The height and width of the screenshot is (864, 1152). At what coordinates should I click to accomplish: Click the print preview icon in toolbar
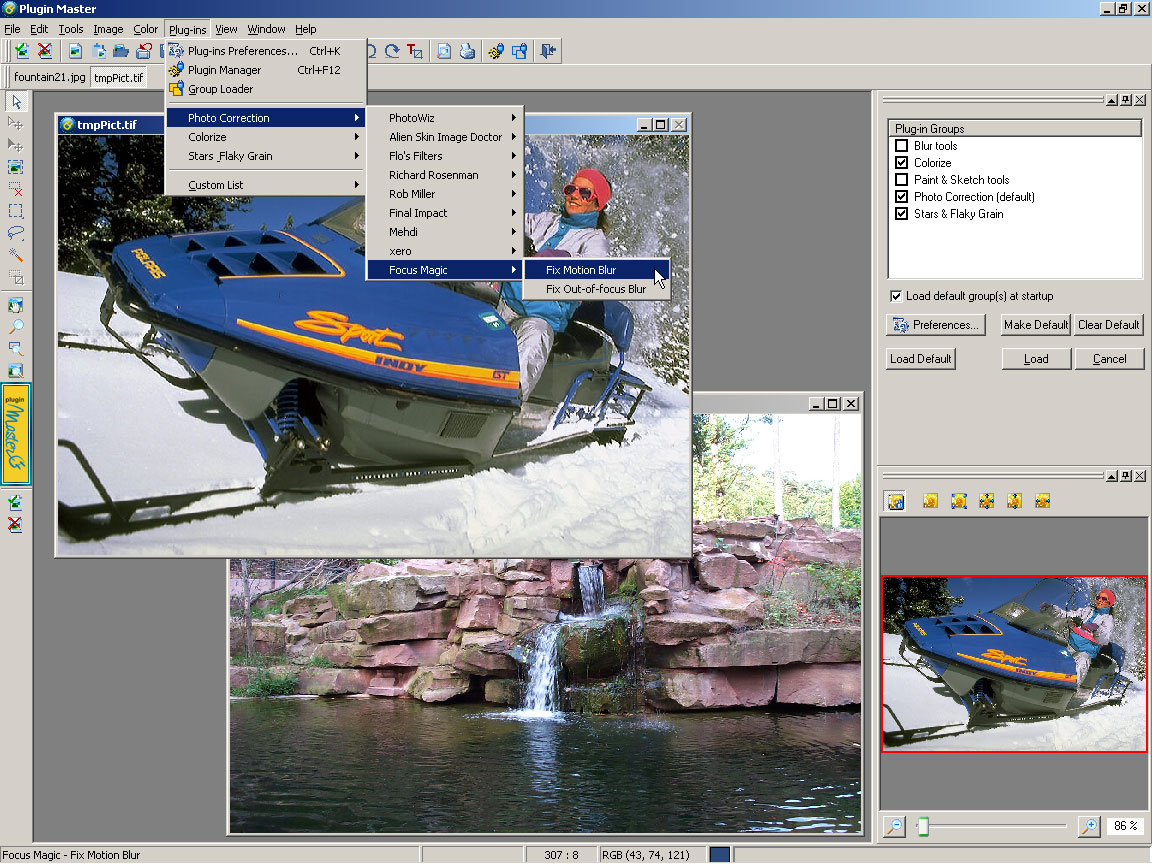[x=444, y=51]
